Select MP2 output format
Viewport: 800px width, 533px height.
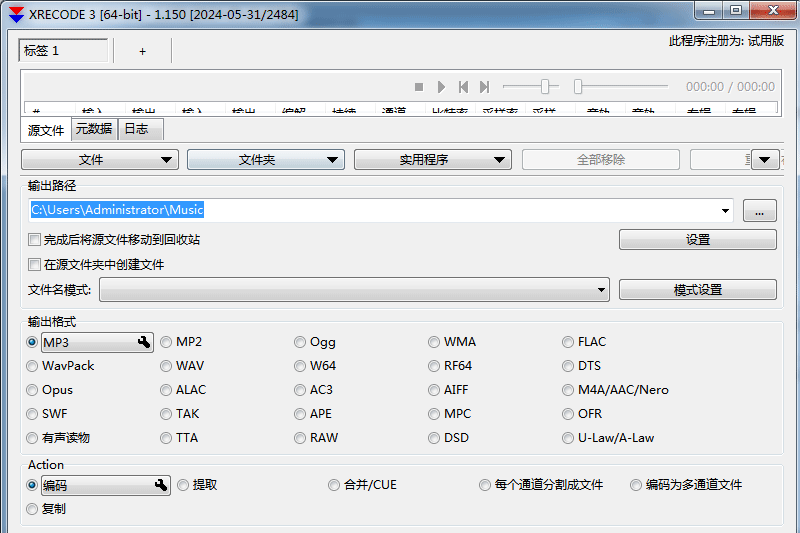coord(166,342)
